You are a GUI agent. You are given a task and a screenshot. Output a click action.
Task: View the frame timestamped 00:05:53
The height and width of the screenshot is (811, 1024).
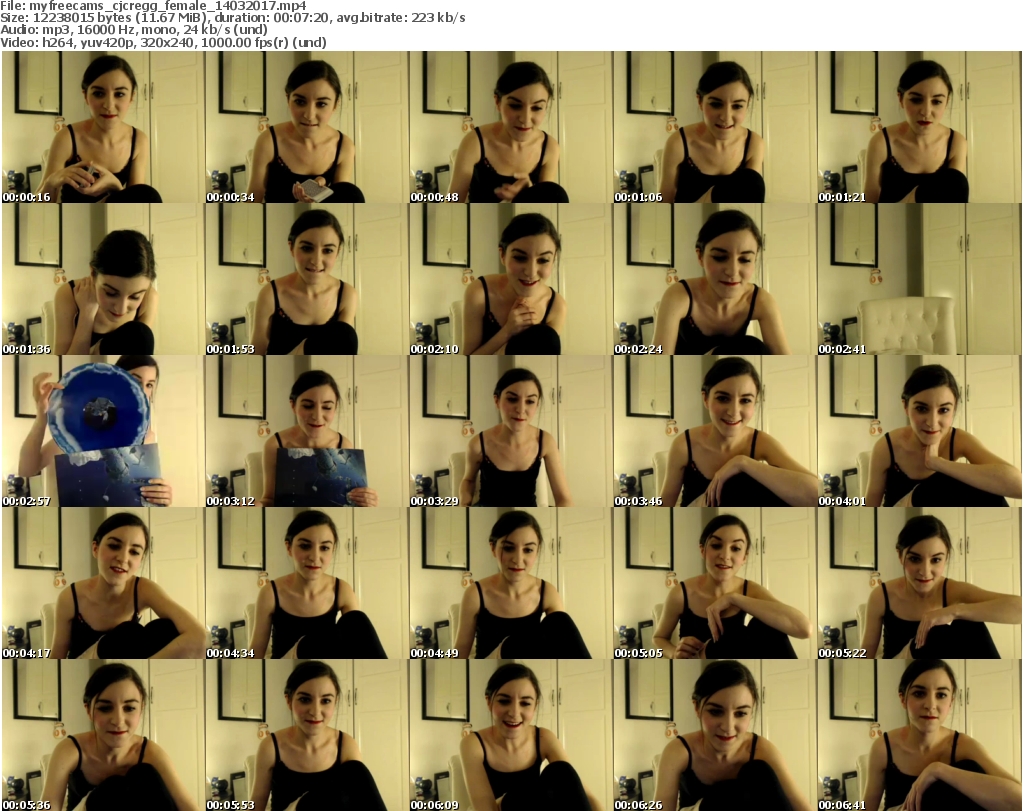click(x=307, y=735)
